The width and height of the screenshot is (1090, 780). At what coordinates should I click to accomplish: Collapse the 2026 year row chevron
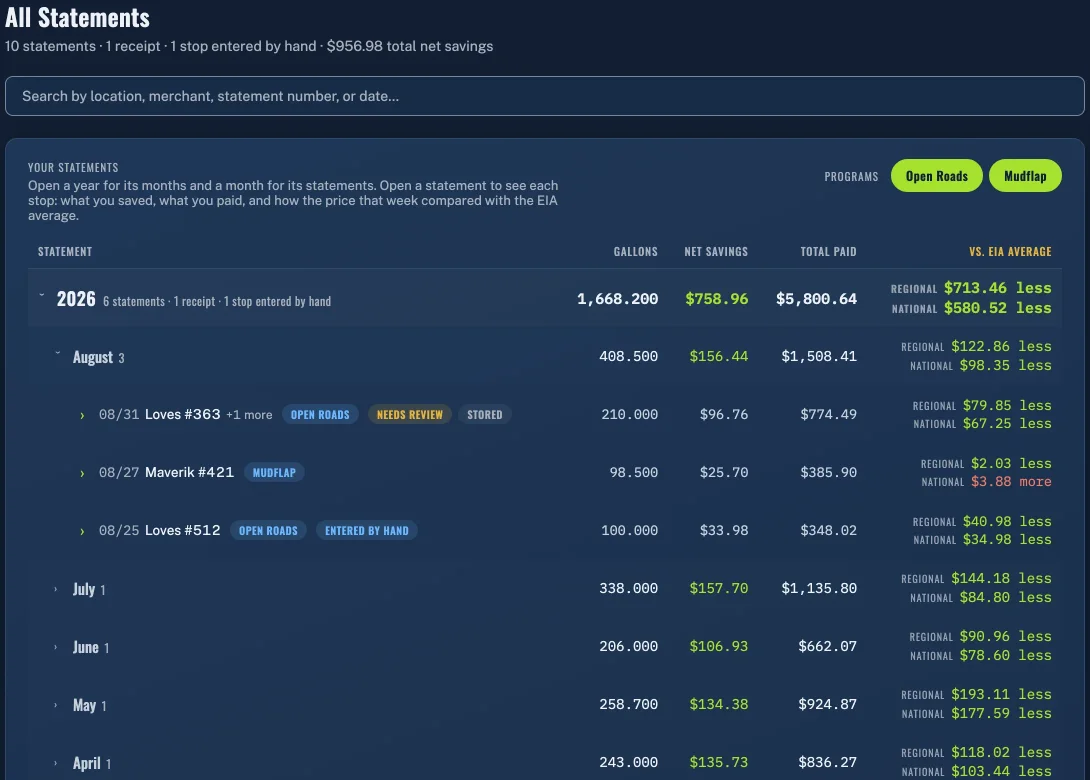click(x=42, y=295)
